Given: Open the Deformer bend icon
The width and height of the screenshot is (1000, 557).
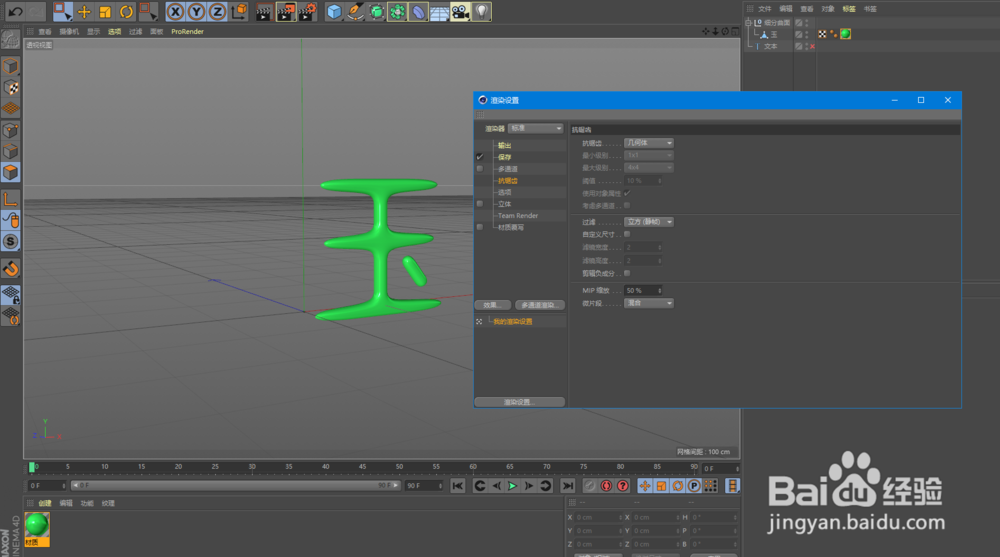Looking at the screenshot, I should [418, 11].
